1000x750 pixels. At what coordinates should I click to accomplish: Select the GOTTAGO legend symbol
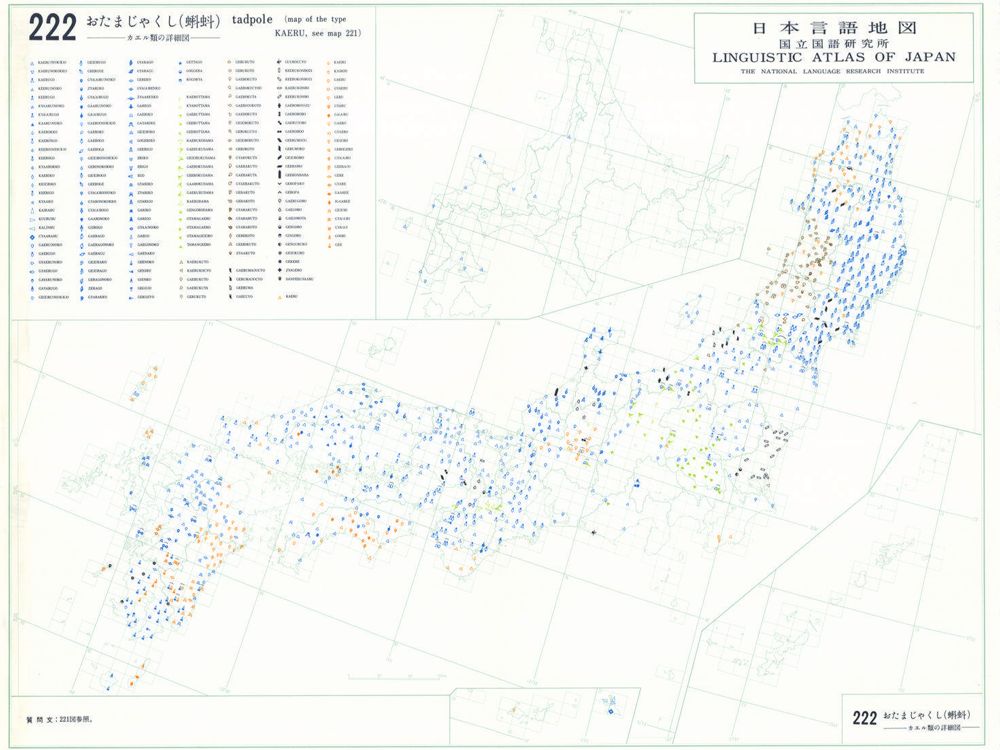[179, 62]
